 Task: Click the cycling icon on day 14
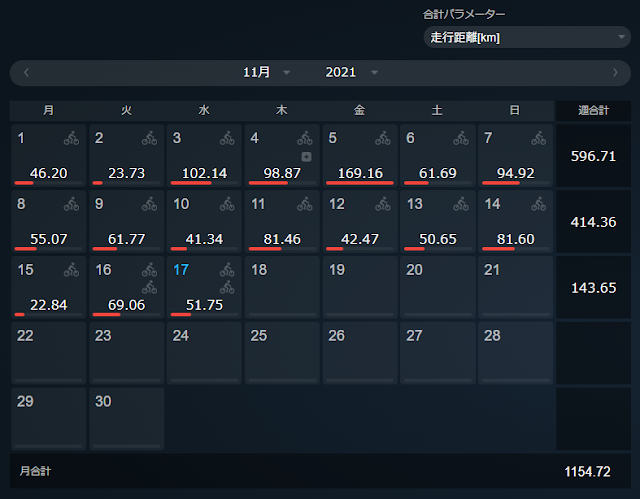click(539, 204)
